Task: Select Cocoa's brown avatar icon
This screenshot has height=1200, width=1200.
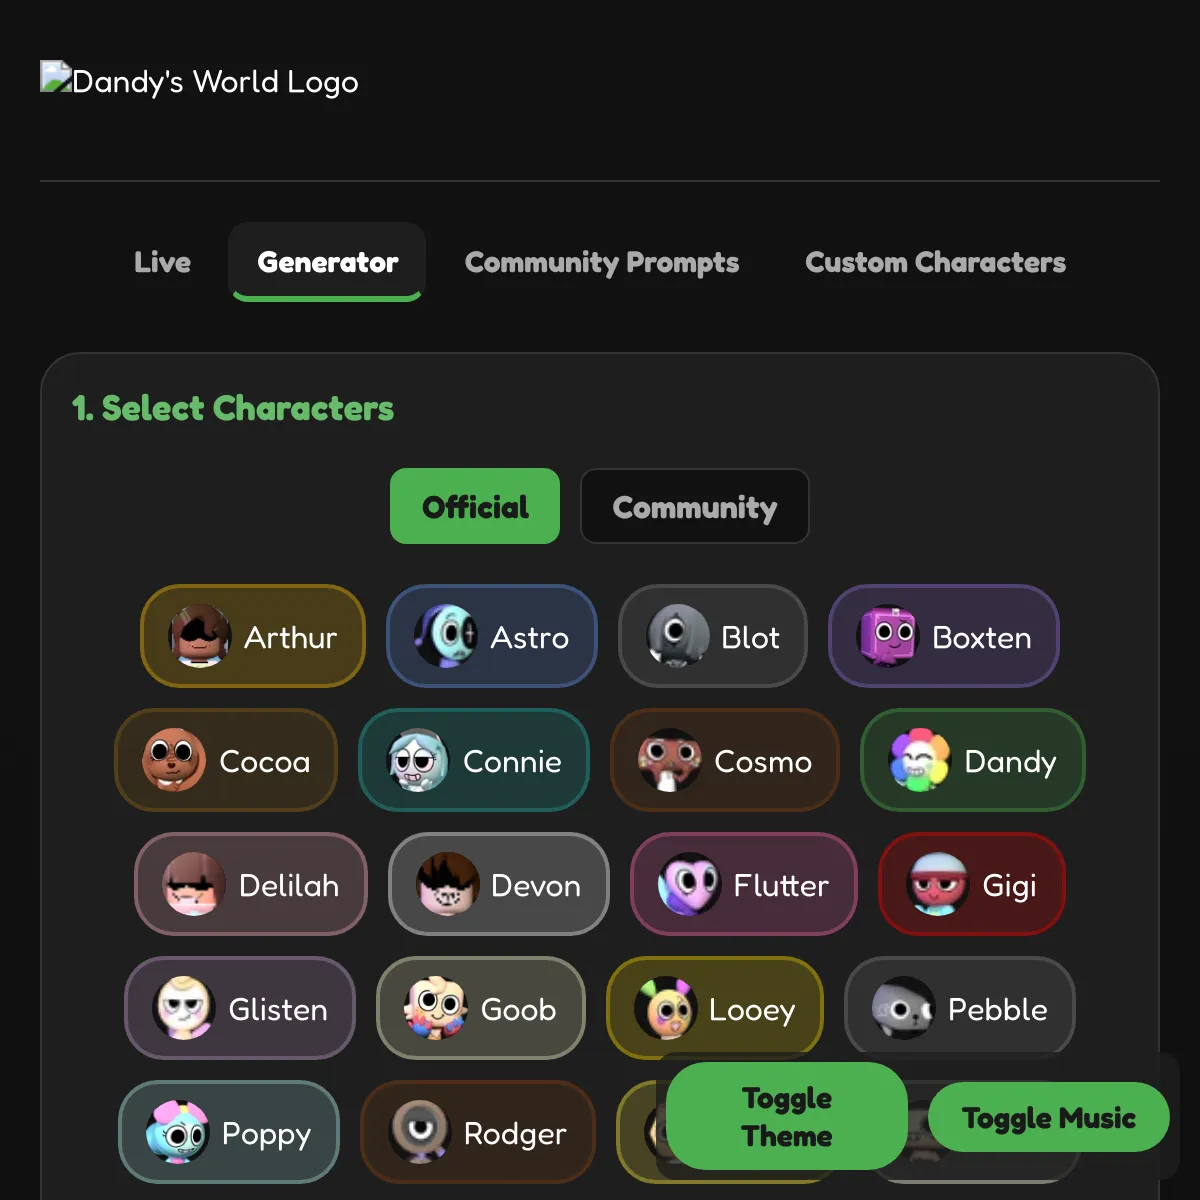Action: [174, 760]
